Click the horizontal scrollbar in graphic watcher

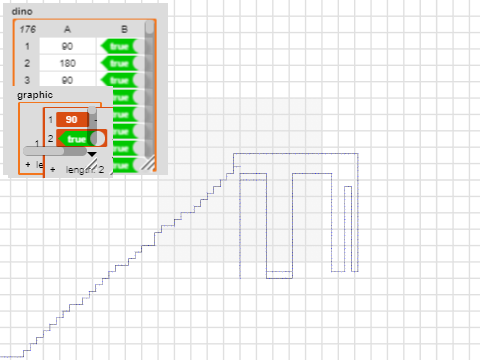coord(55,152)
